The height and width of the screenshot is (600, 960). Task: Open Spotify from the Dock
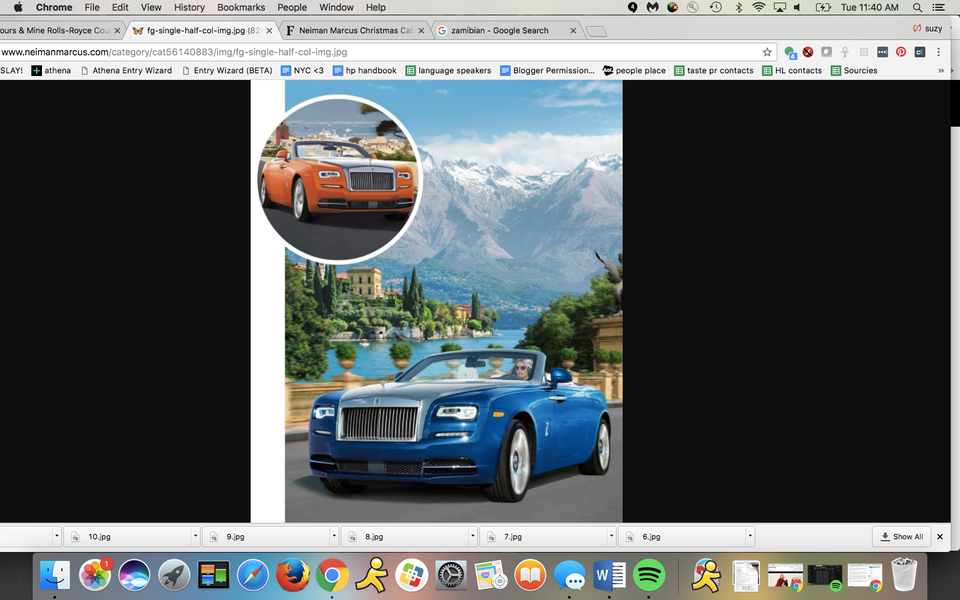click(x=649, y=575)
